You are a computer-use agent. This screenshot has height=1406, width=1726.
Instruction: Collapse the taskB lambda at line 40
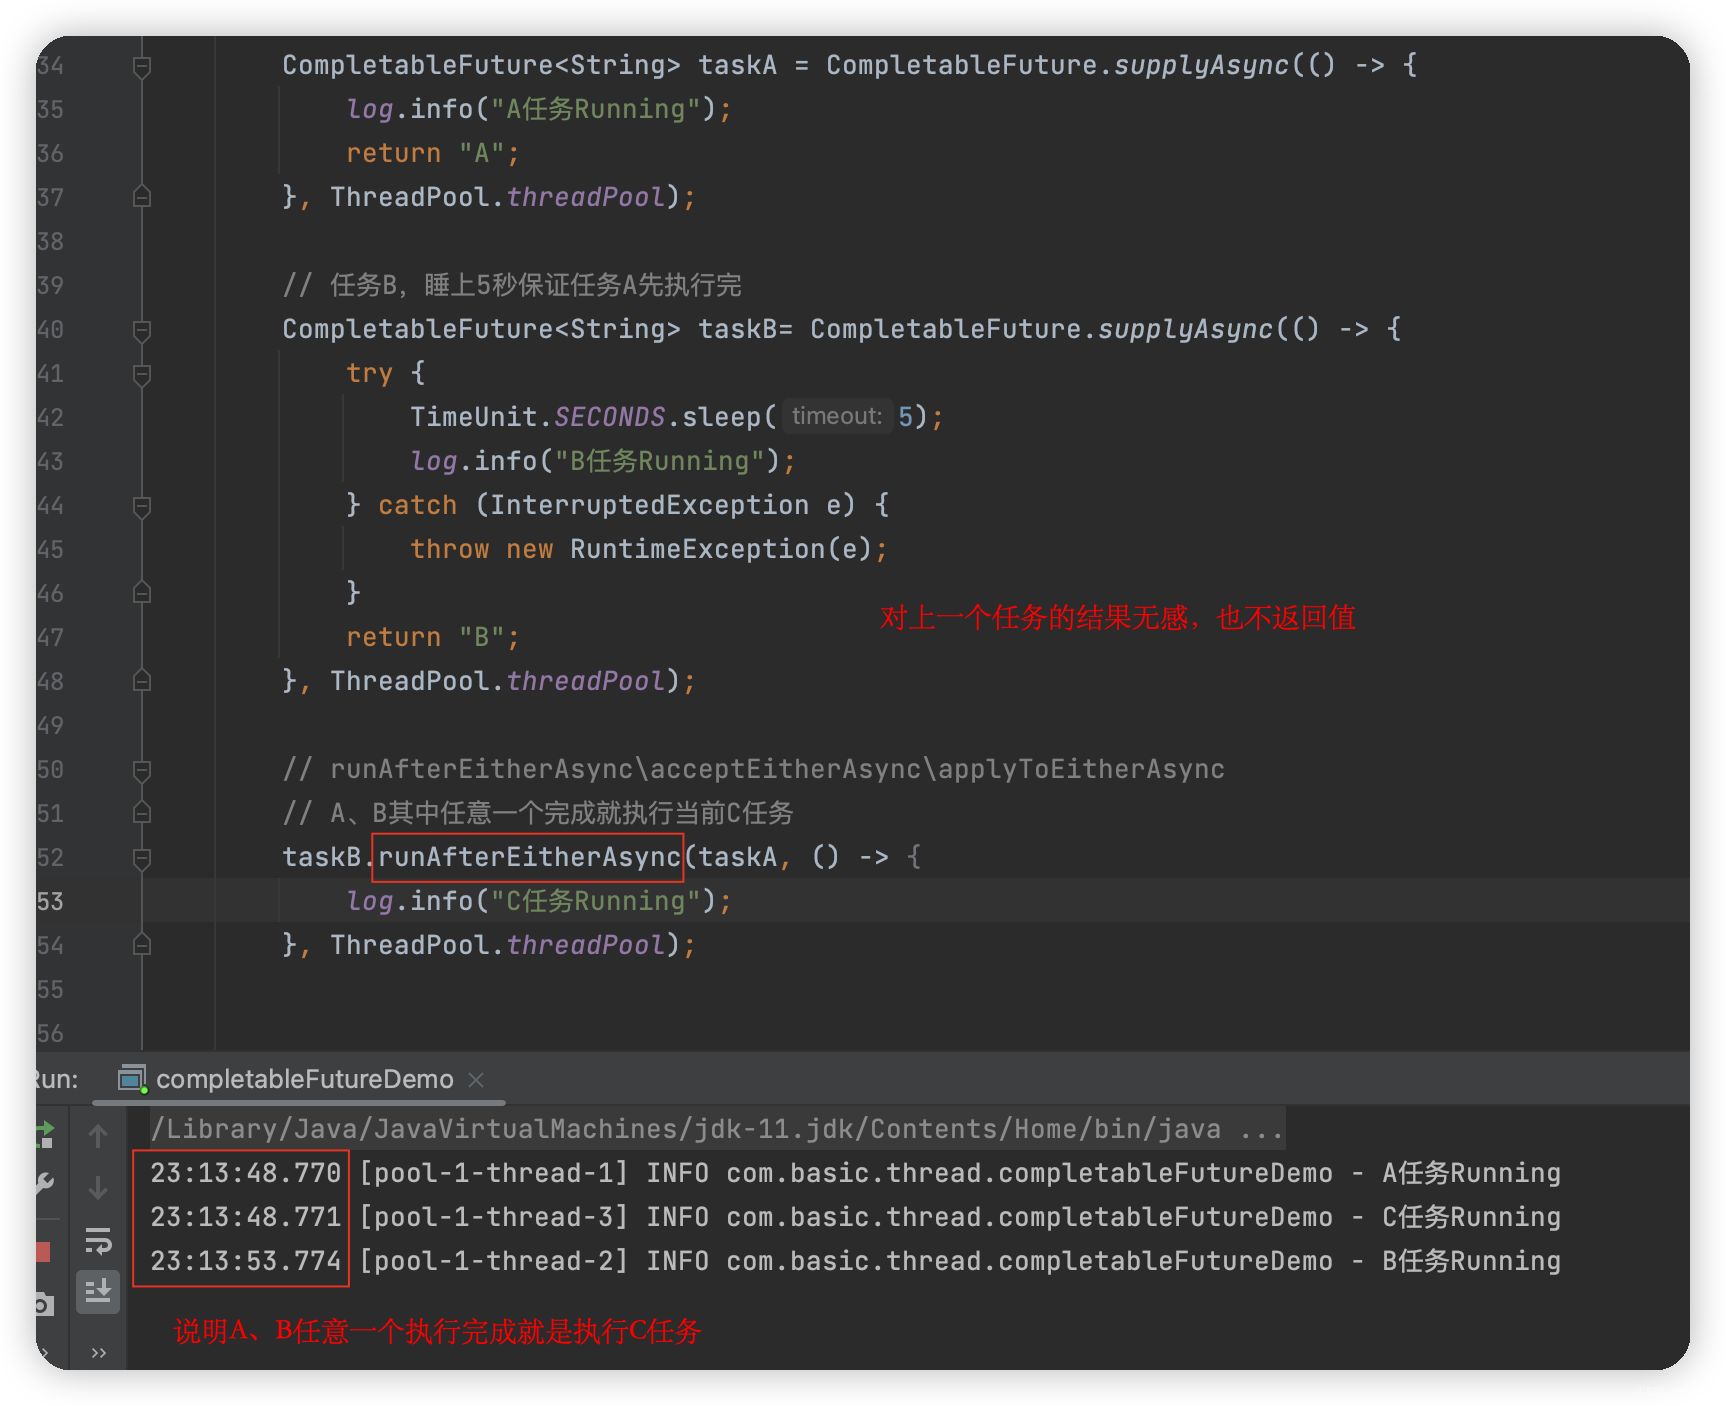142,330
